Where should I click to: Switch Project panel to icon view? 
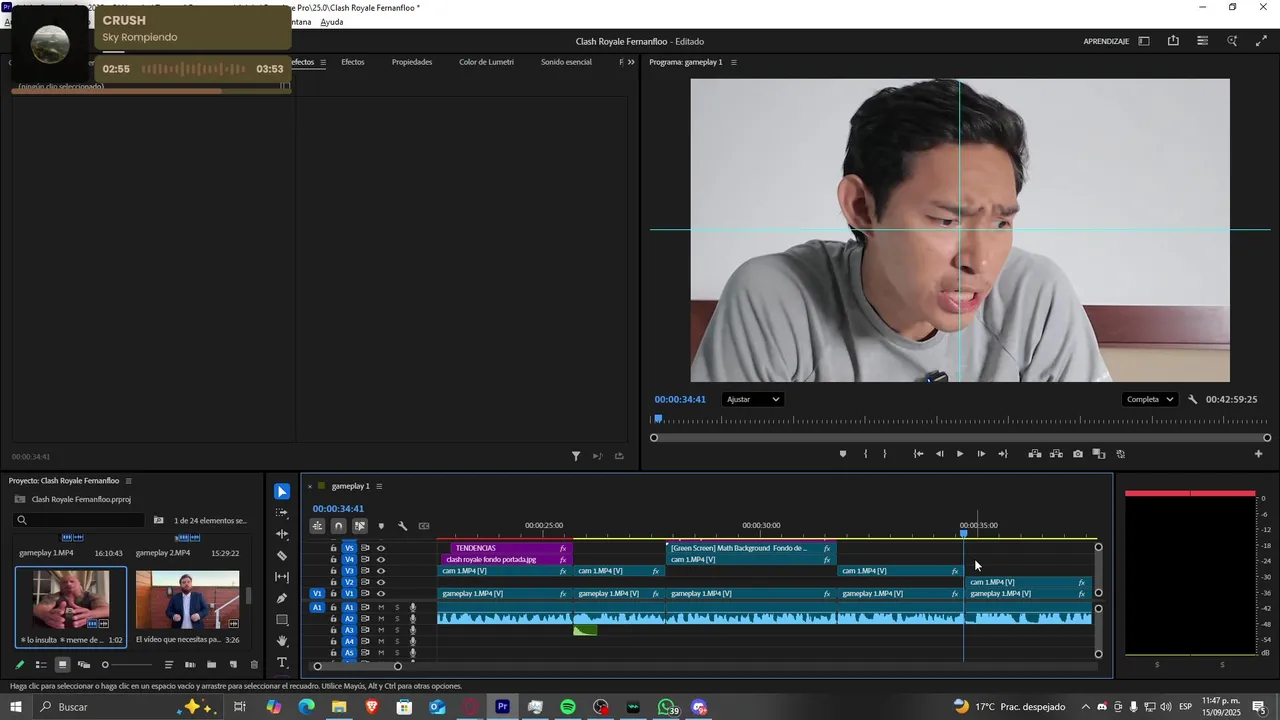pyautogui.click(x=62, y=665)
